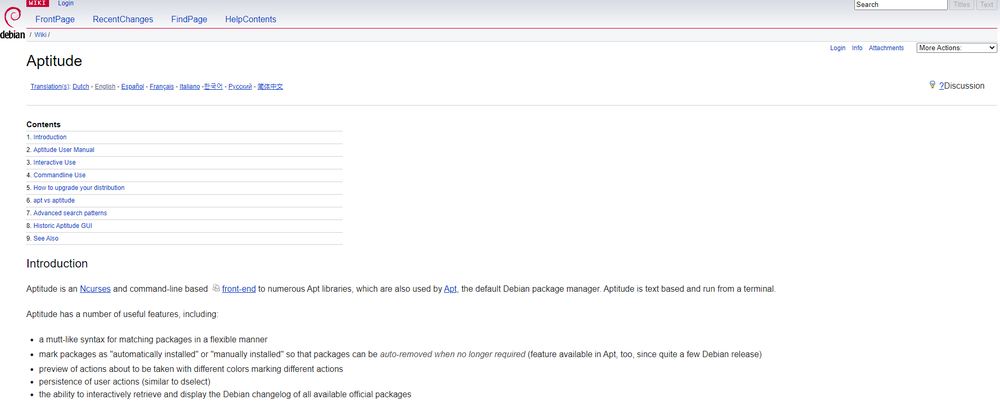Screen dimensions: 1000x401
Task: Click the Translation(s) link
Action: (x=50, y=87)
